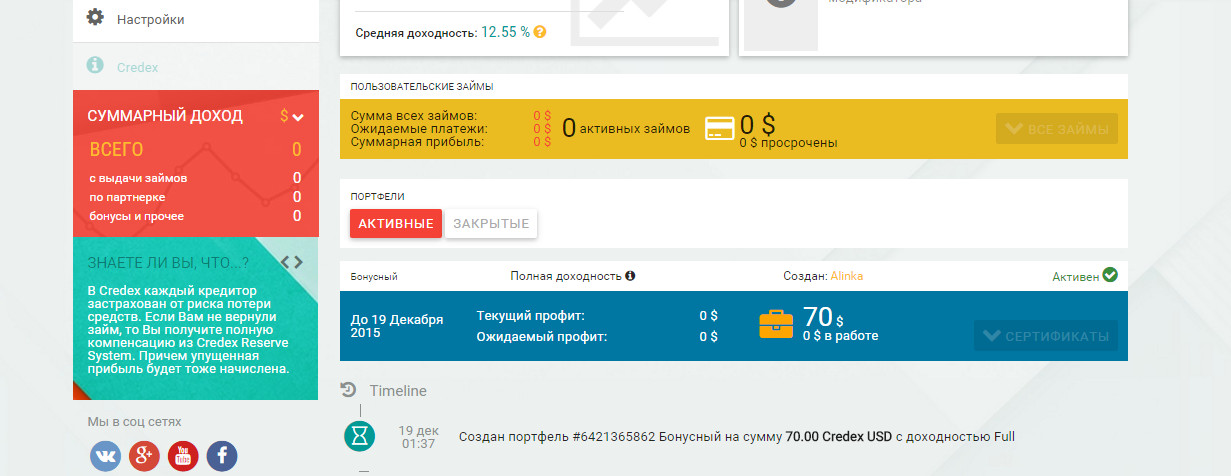Click the '0 $ просрочены' text
This screenshot has width=1231, height=476.
pyautogui.click(x=788, y=143)
